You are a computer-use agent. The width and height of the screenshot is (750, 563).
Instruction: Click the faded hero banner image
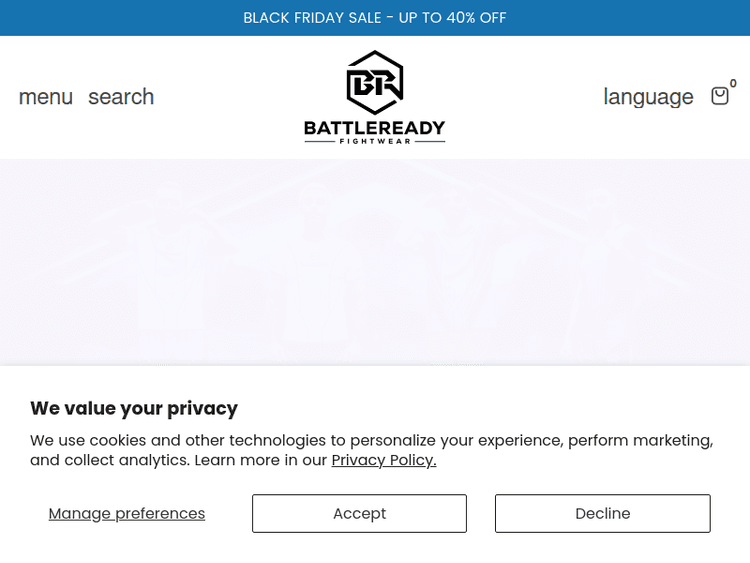(375, 260)
